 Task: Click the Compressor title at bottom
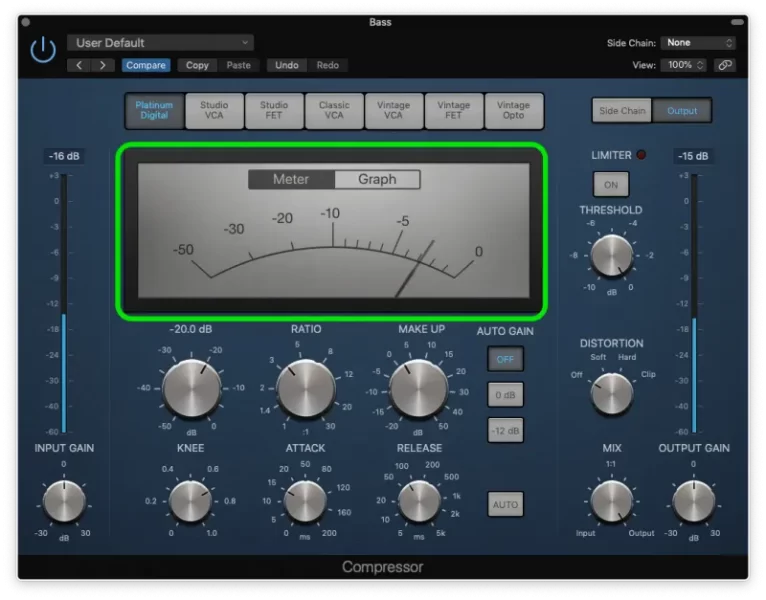[x=383, y=567]
